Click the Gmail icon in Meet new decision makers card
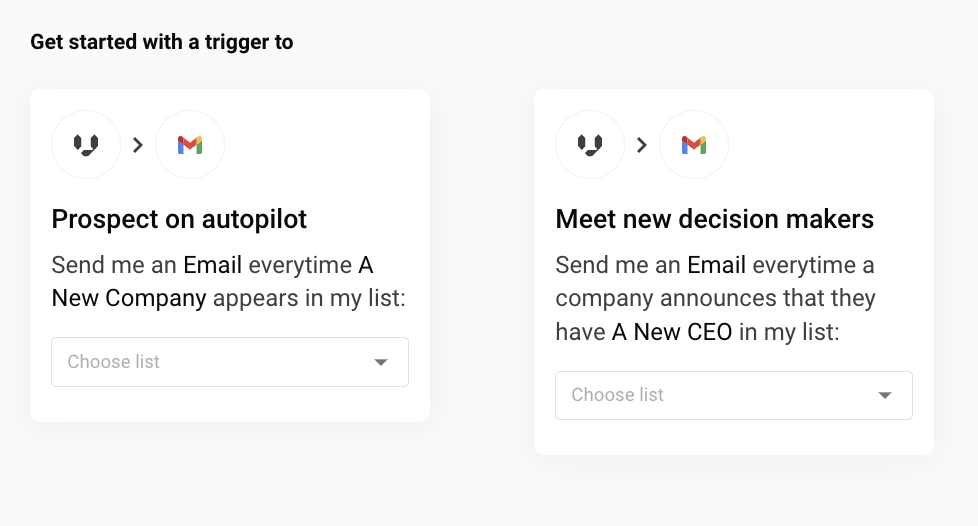The height and width of the screenshot is (526, 978). [694, 145]
